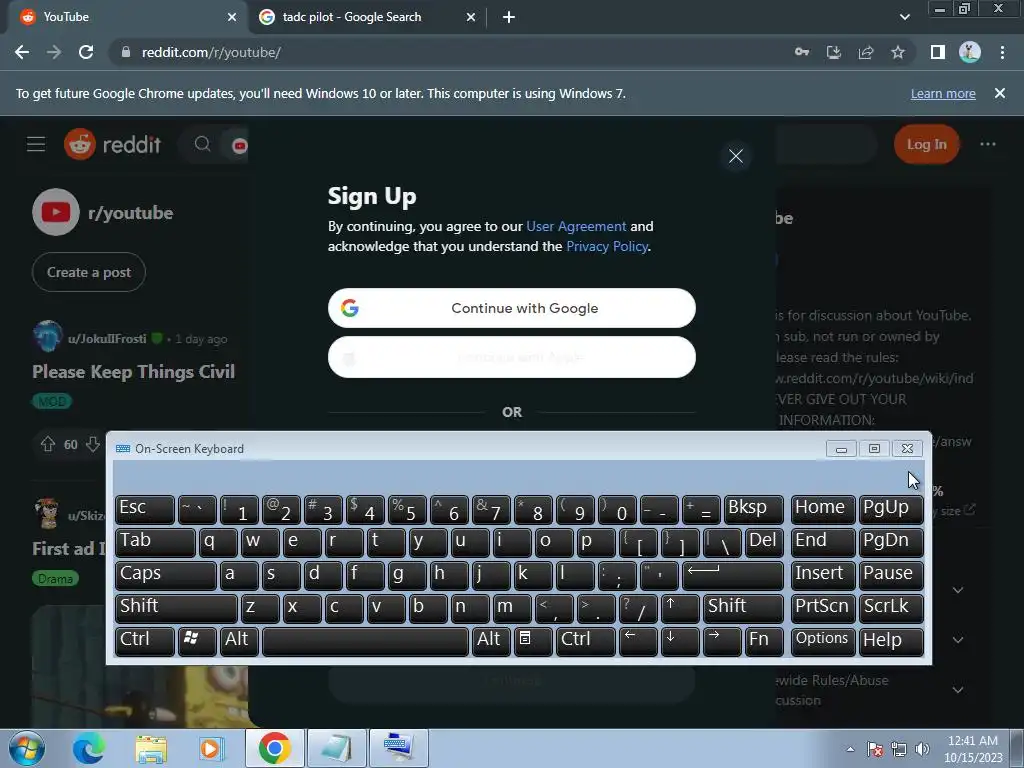
Task: Click the Windows Start button
Action: click(x=26, y=748)
